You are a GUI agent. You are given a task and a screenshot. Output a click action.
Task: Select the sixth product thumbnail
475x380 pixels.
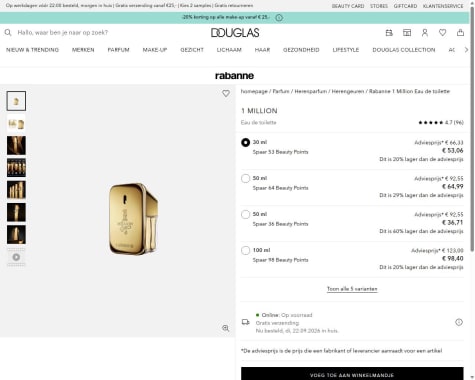tap(16, 212)
